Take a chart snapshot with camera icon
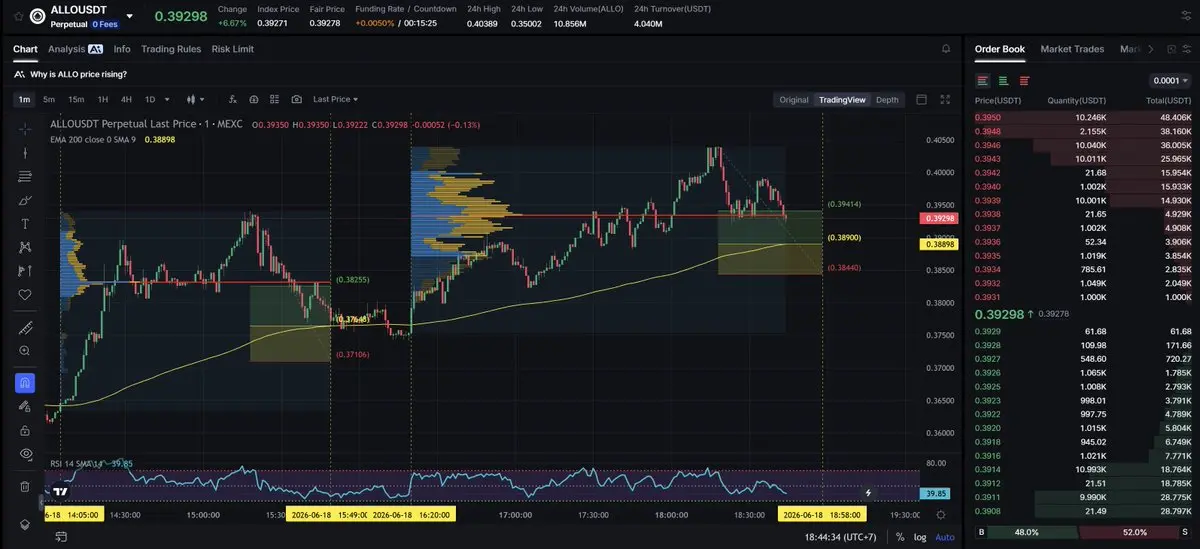 pyautogui.click(x=297, y=99)
